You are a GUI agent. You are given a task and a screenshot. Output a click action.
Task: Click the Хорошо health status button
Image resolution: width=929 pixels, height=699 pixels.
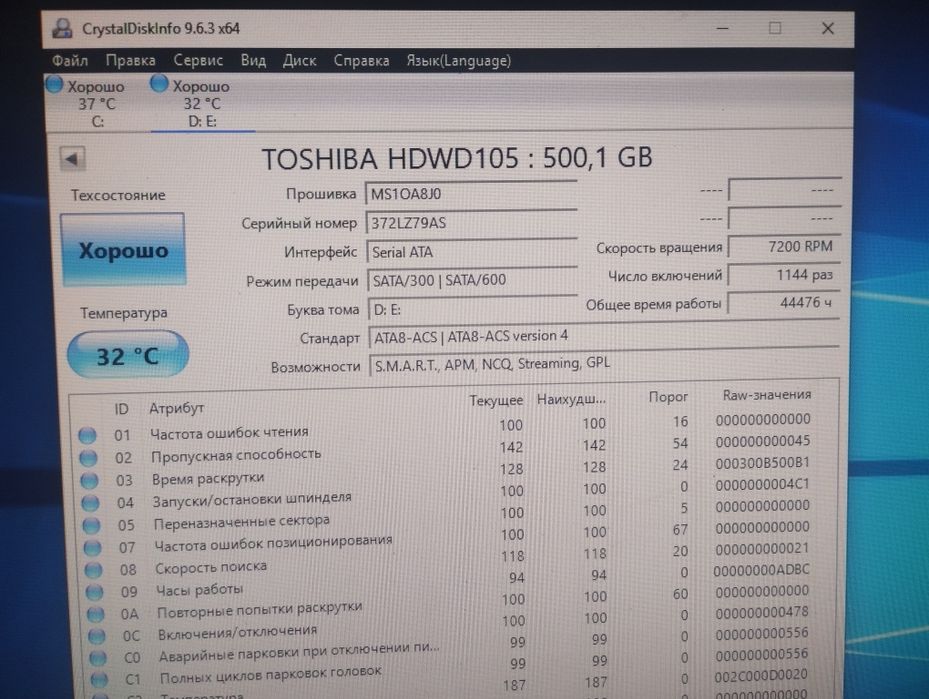point(123,250)
